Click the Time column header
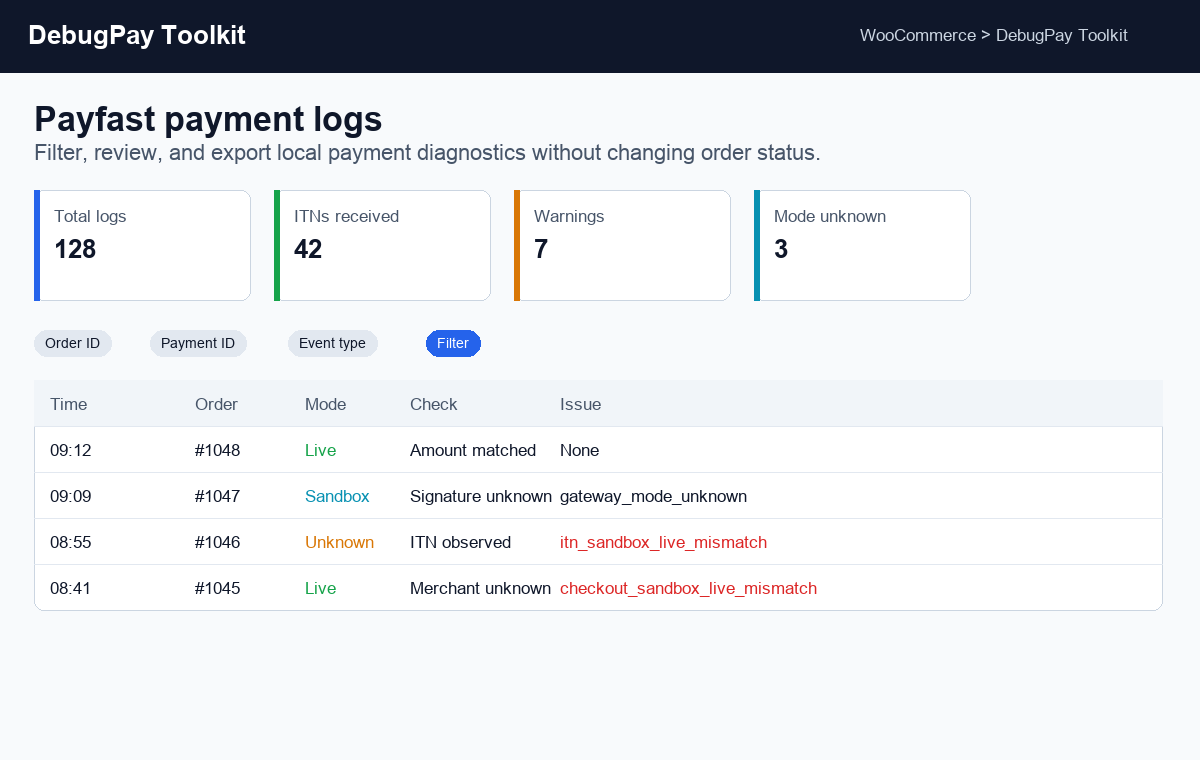 tap(69, 404)
